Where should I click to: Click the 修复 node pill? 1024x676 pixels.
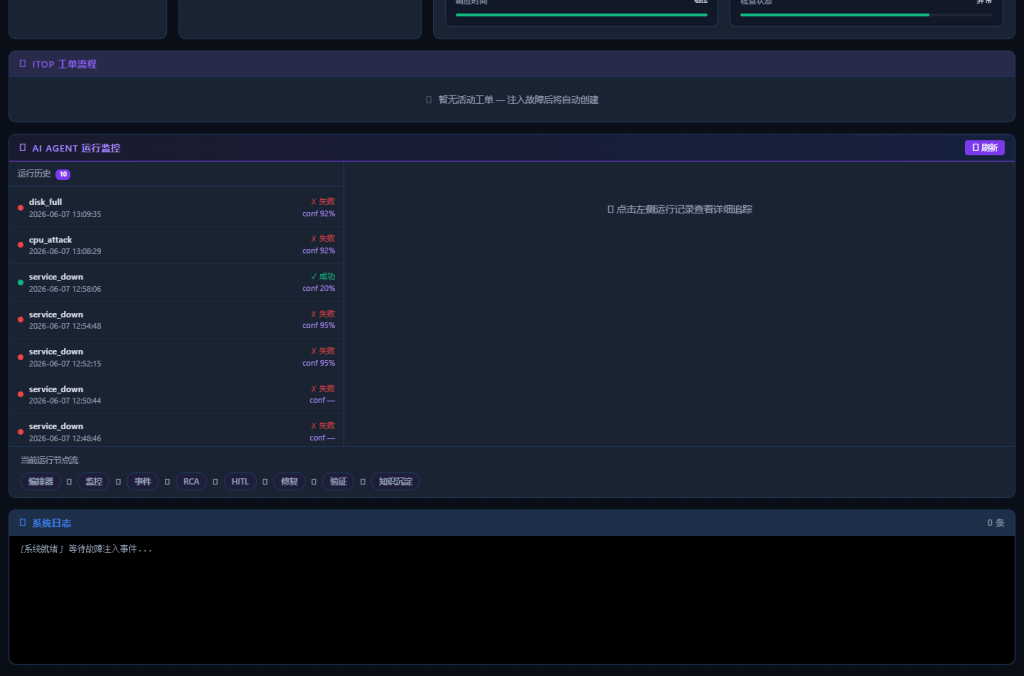tap(289, 481)
